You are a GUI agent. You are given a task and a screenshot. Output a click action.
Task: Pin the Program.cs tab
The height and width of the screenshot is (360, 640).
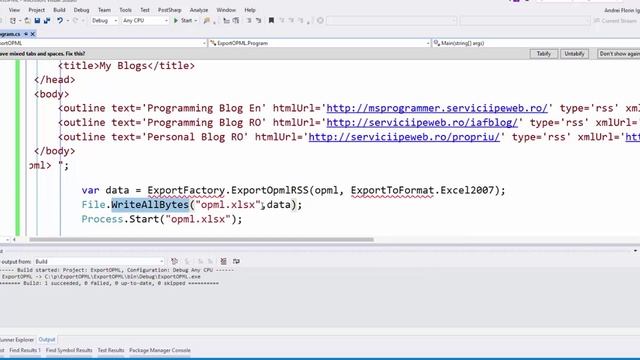[x=26, y=34]
